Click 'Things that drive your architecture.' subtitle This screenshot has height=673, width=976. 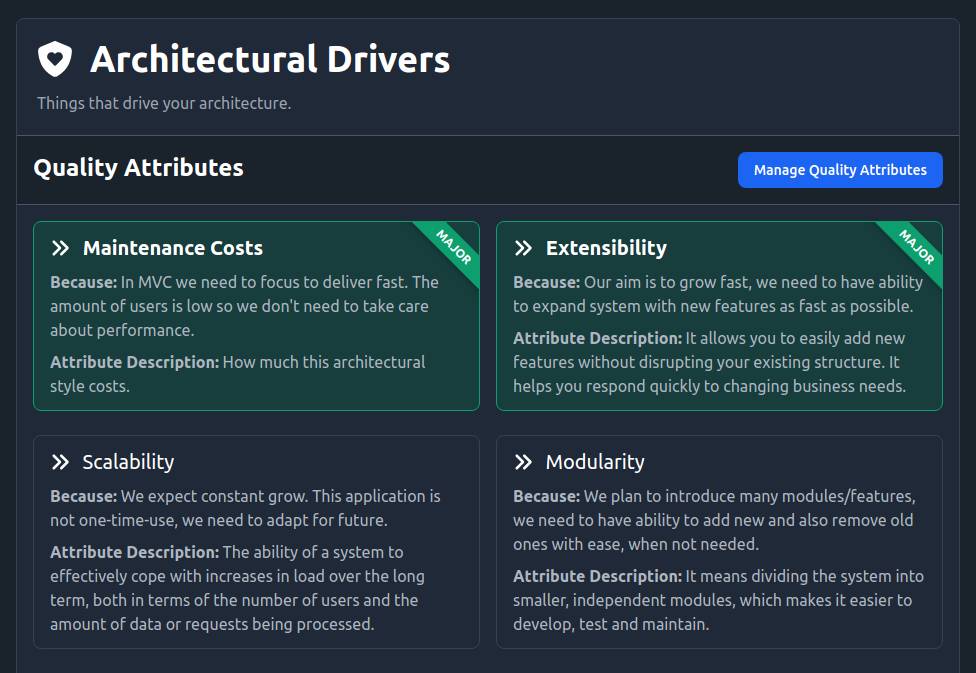click(x=164, y=103)
